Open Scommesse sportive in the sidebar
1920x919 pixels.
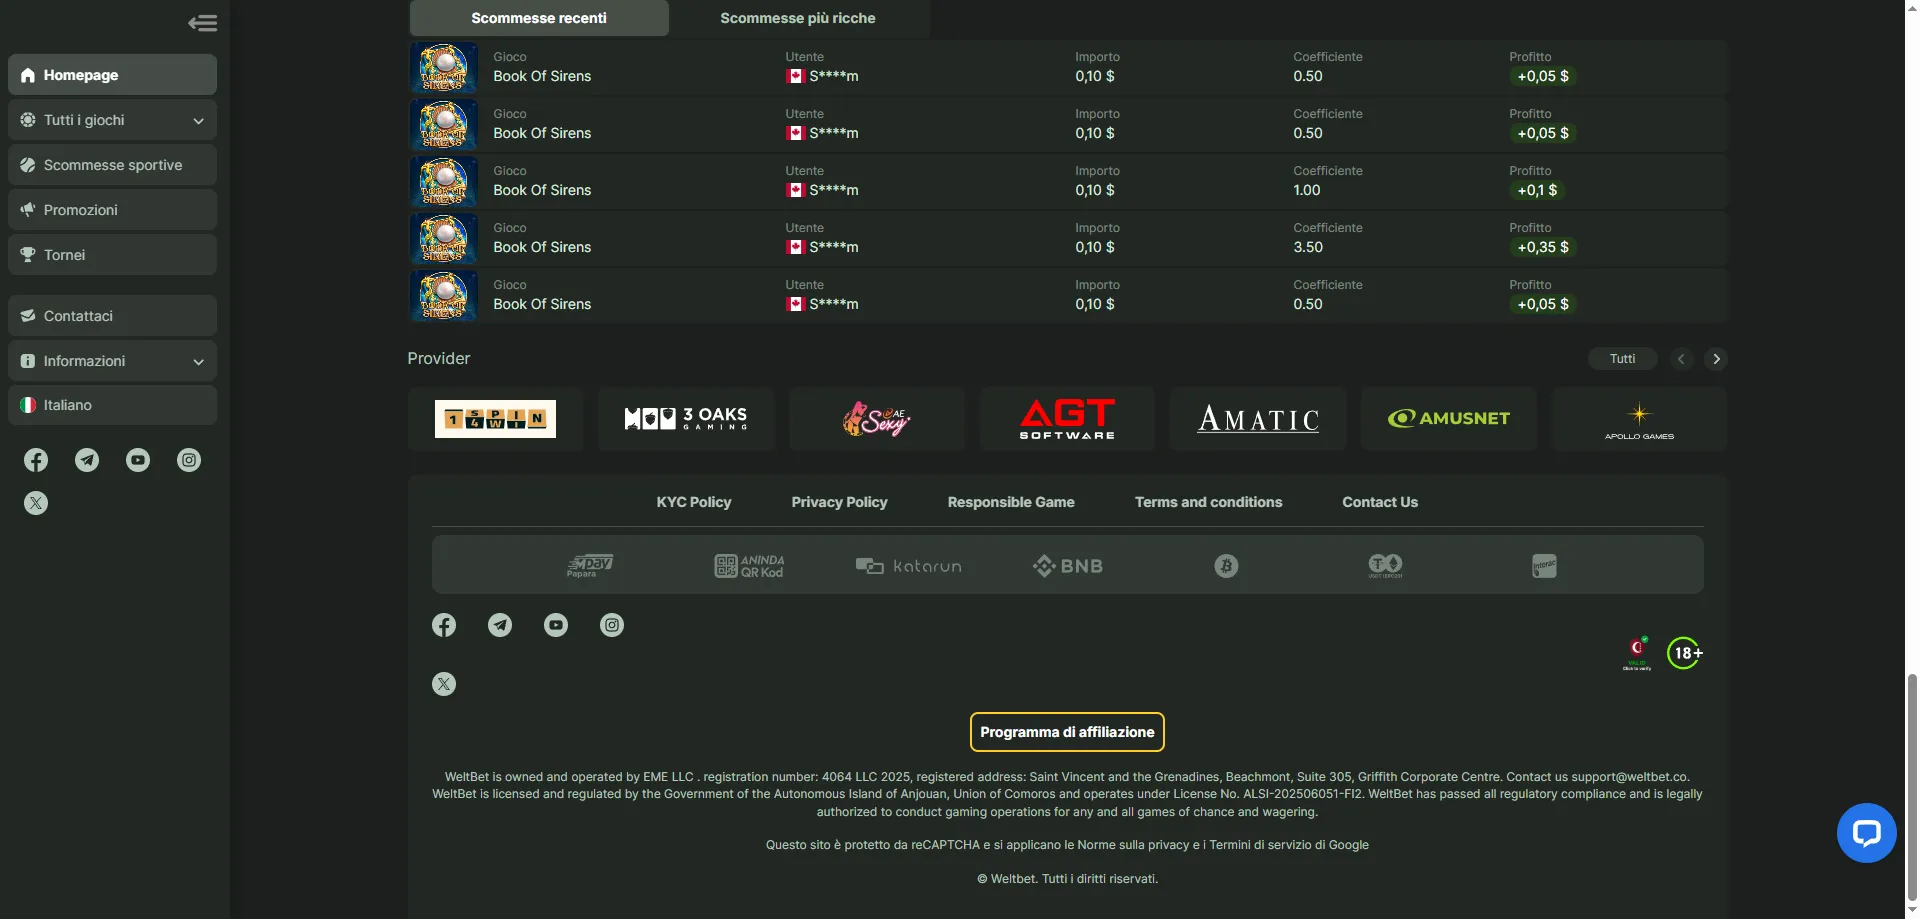tap(112, 165)
